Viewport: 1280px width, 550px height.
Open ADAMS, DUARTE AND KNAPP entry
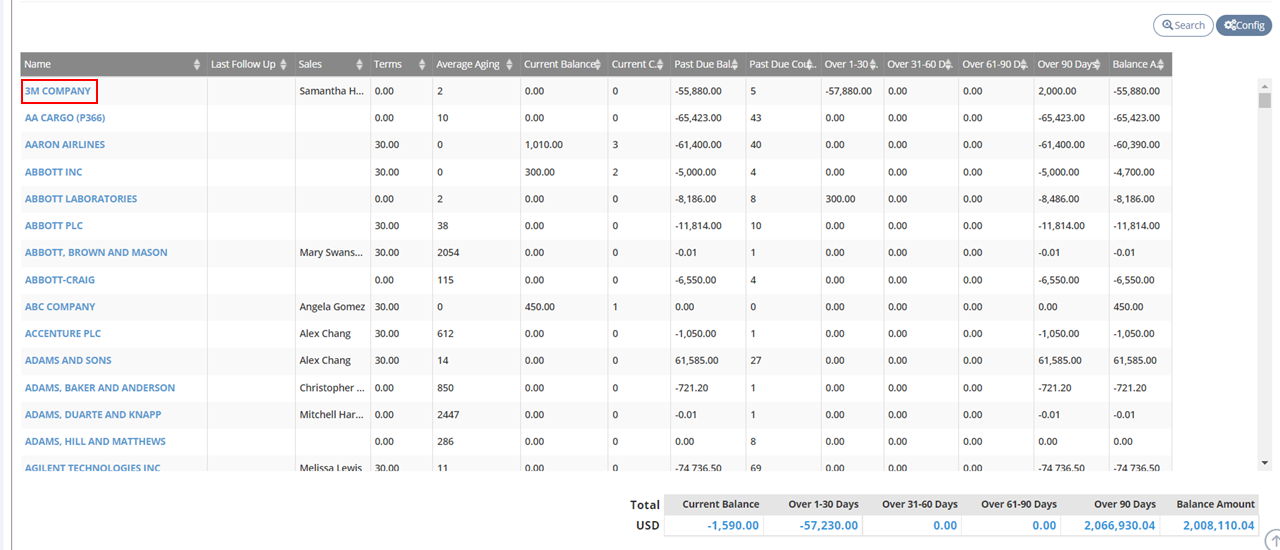[92, 415]
